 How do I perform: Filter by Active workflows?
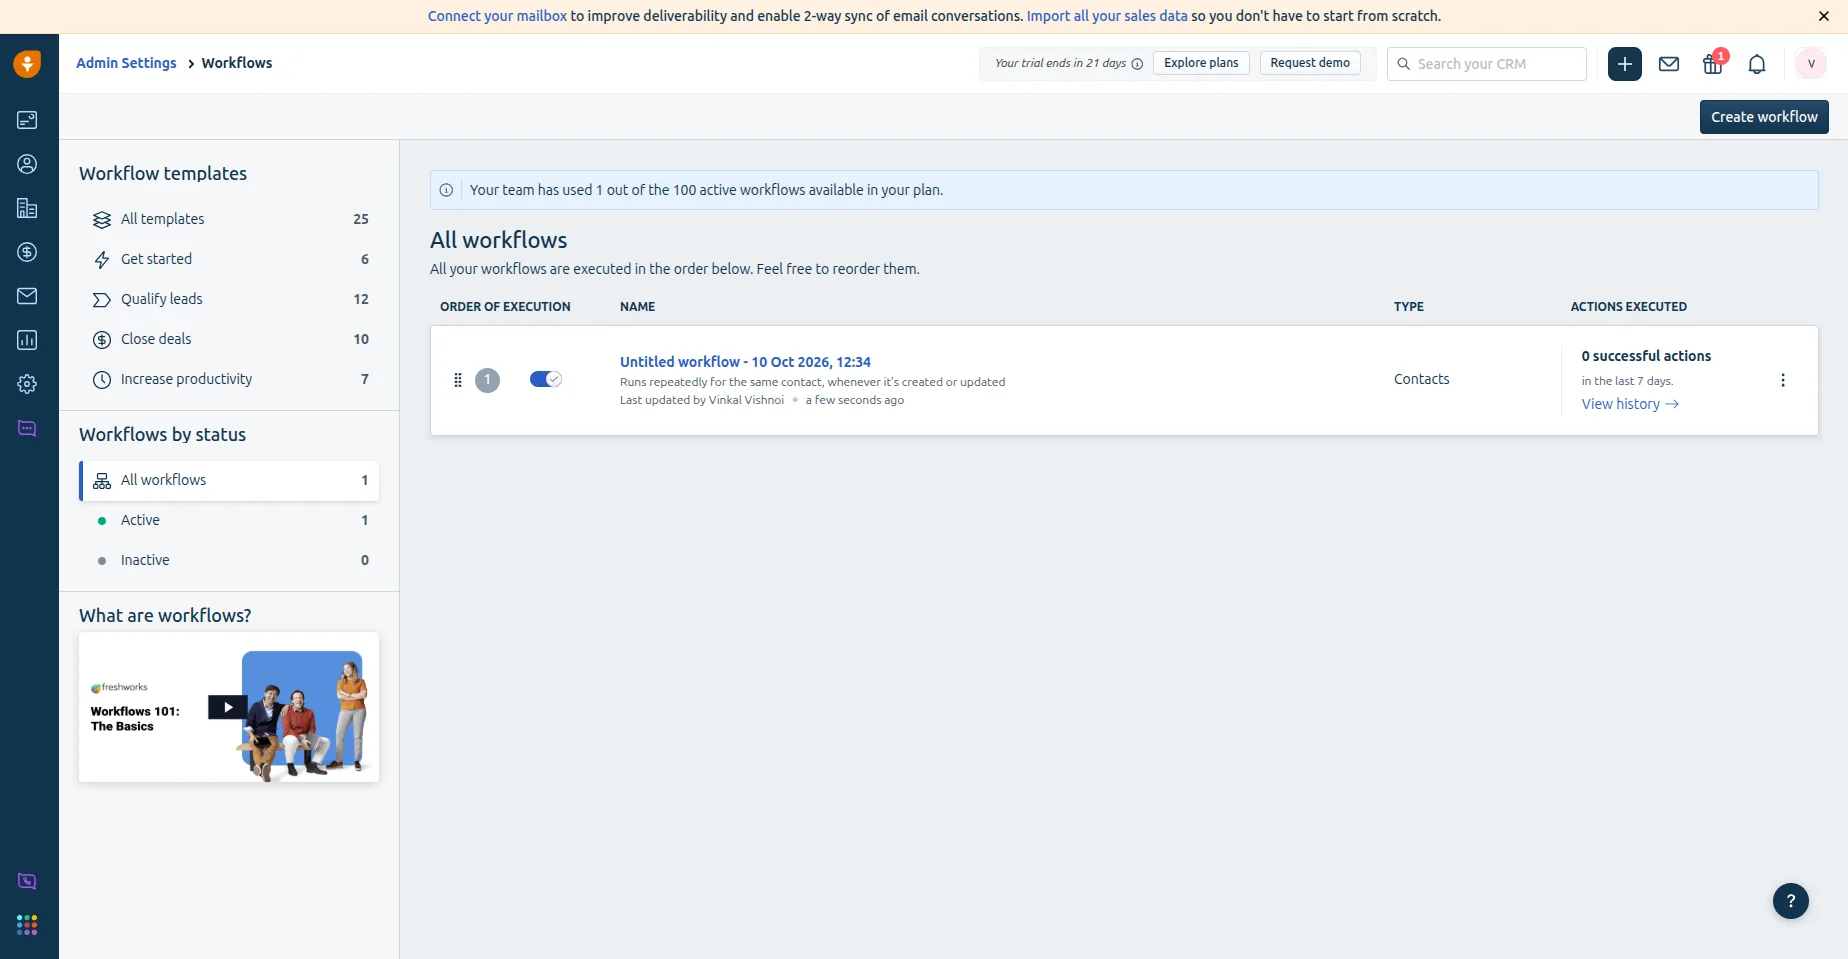[x=229, y=520]
